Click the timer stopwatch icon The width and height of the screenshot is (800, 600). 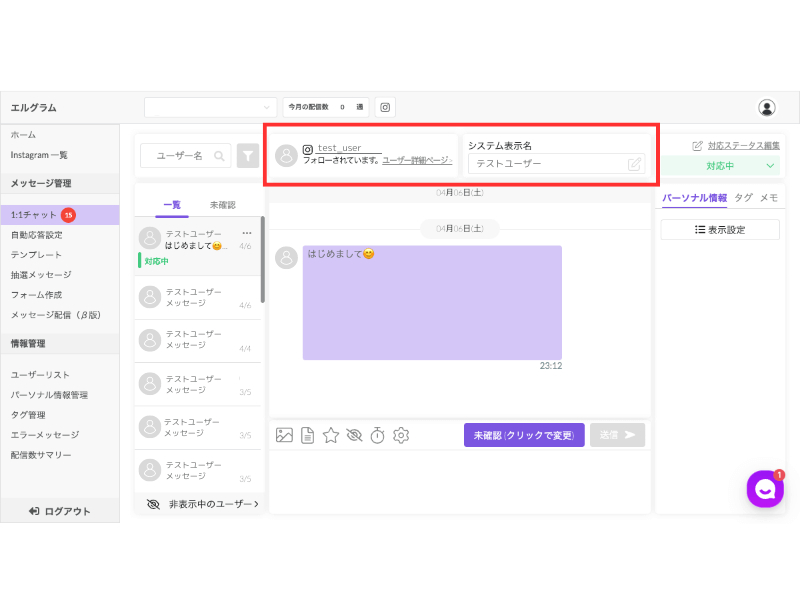(378, 435)
